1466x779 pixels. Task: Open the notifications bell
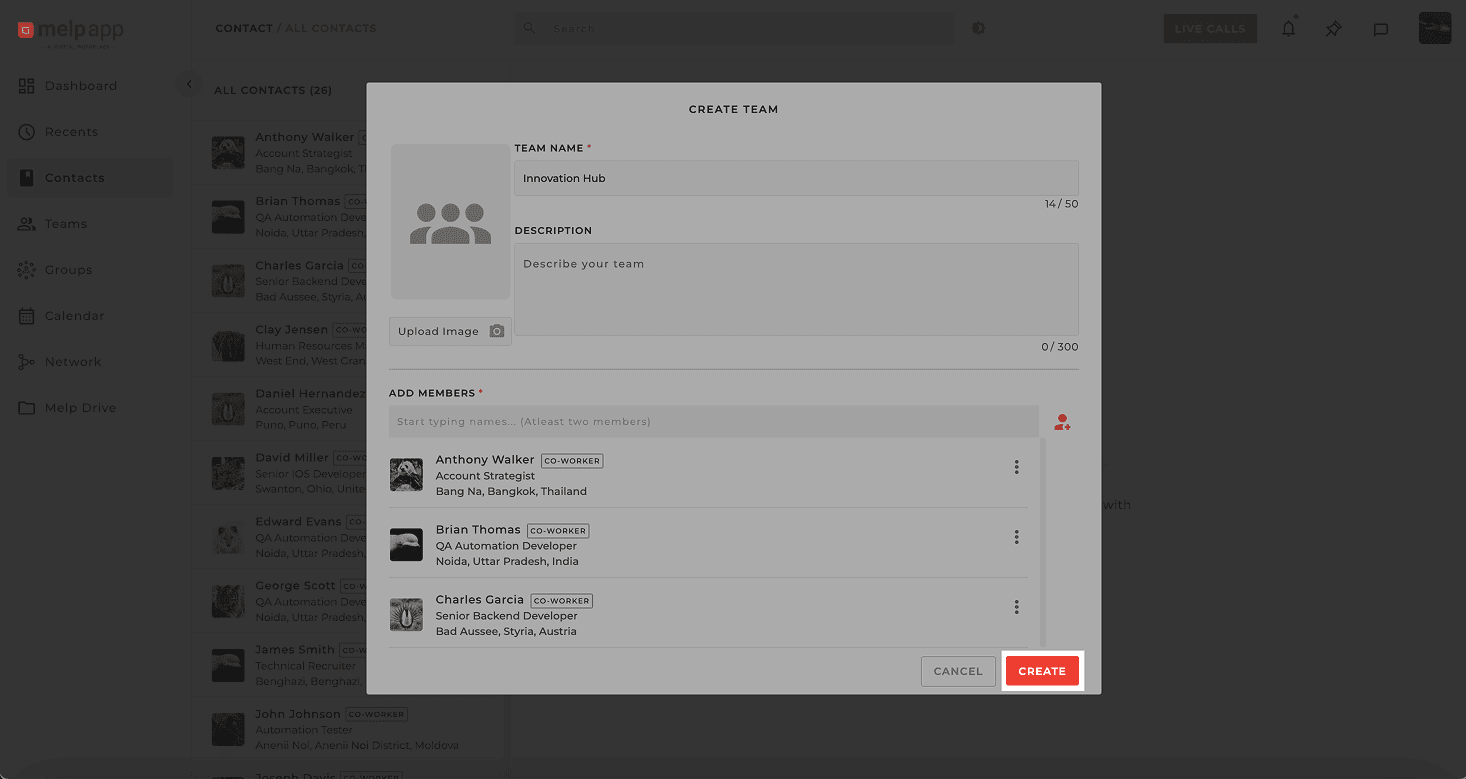tap(1288, 28)
